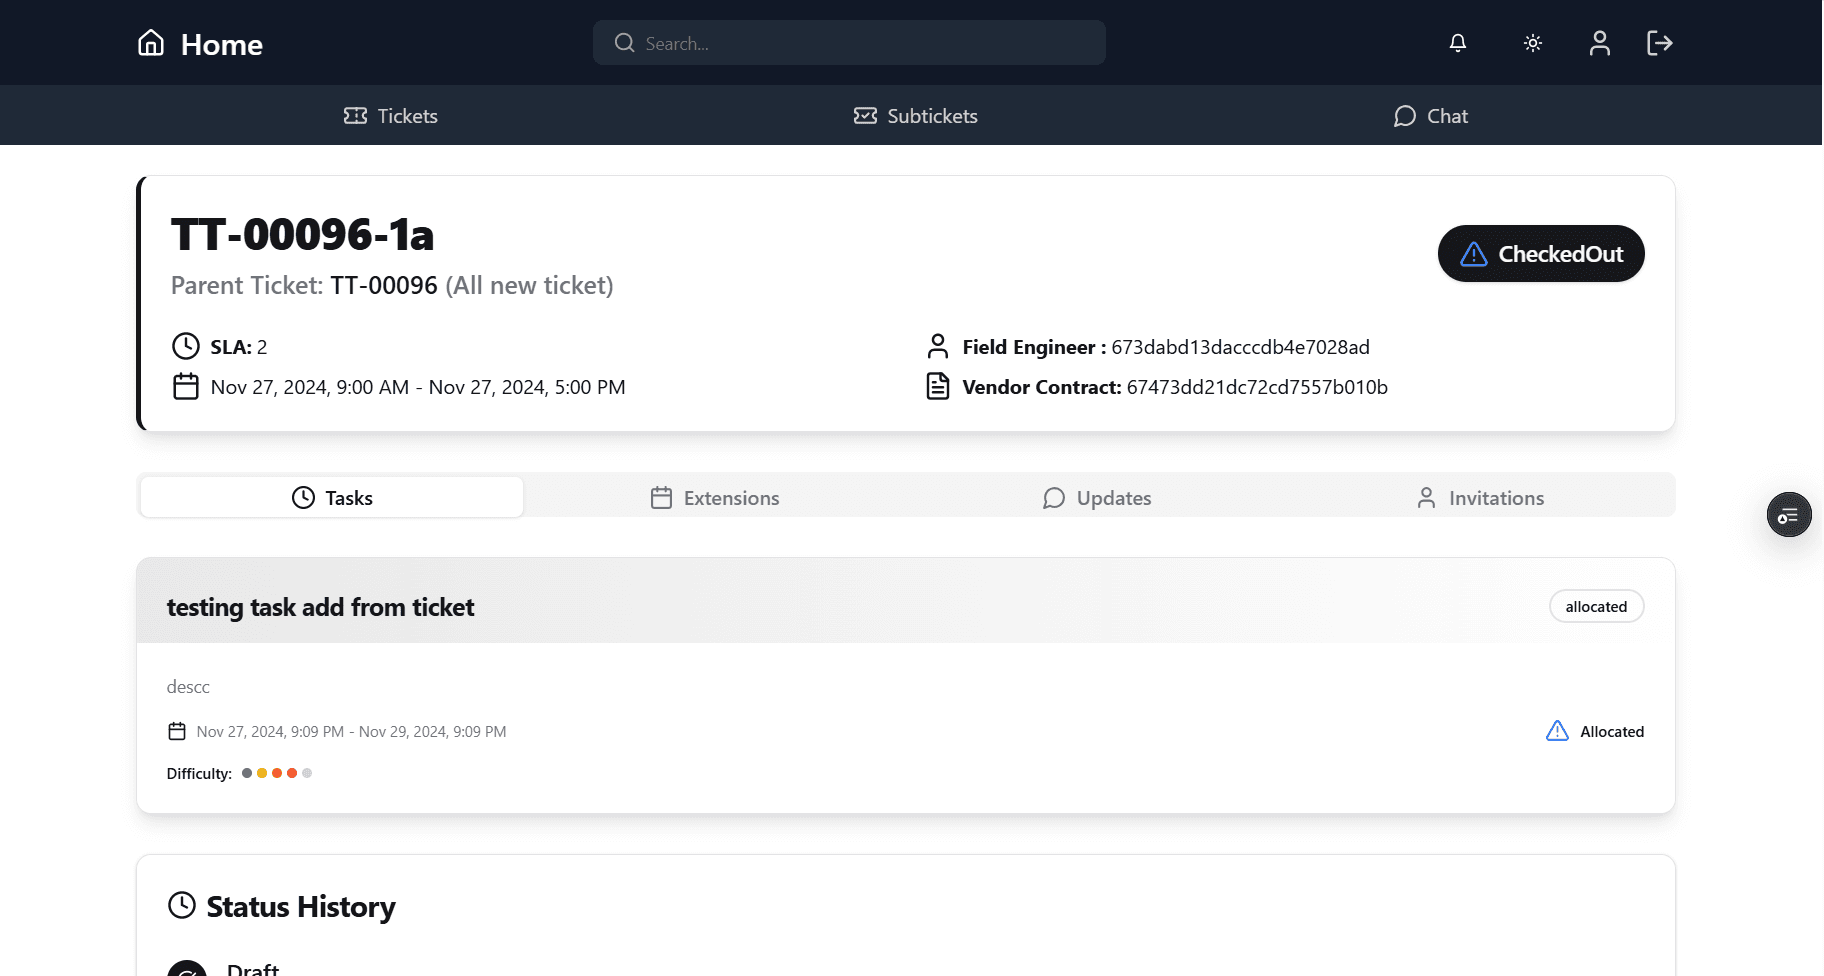Click the Vendor Contract document icon
The image size is (1824, 976).
pos(937,385)
